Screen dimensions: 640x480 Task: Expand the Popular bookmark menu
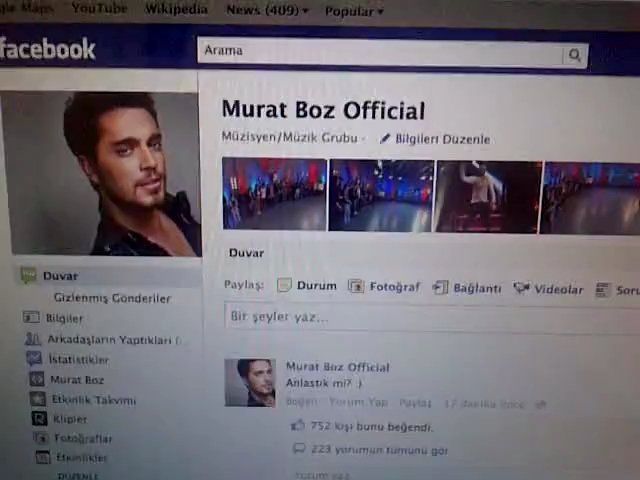tap(354, 12)
